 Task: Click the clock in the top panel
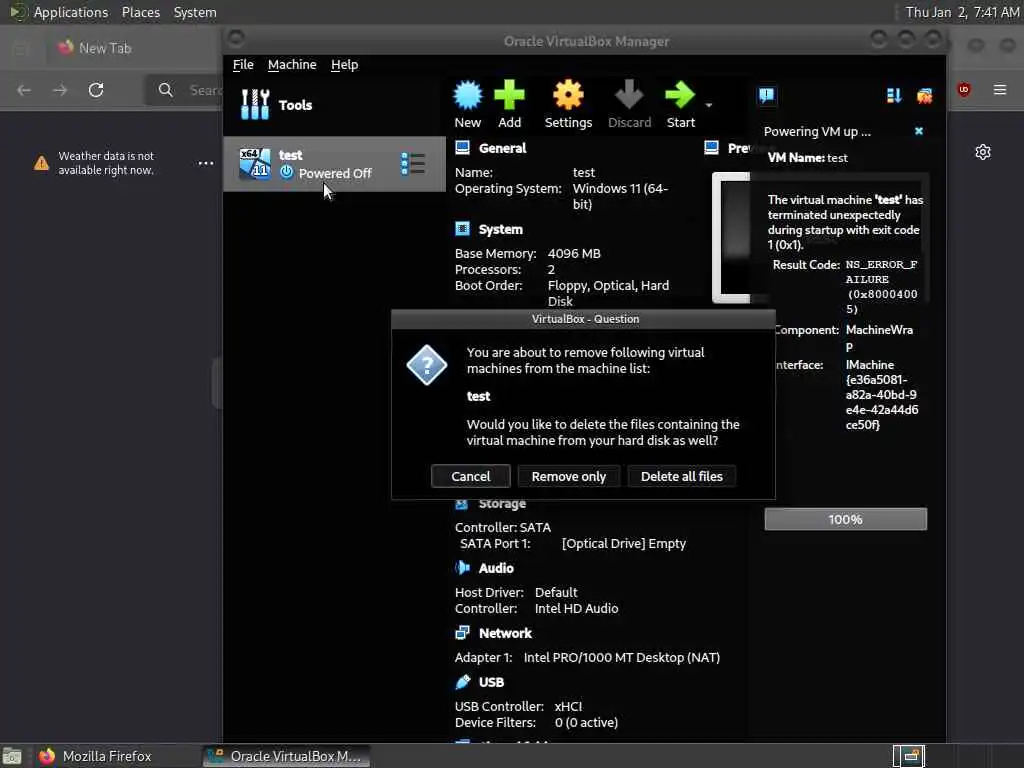(962, 12)
